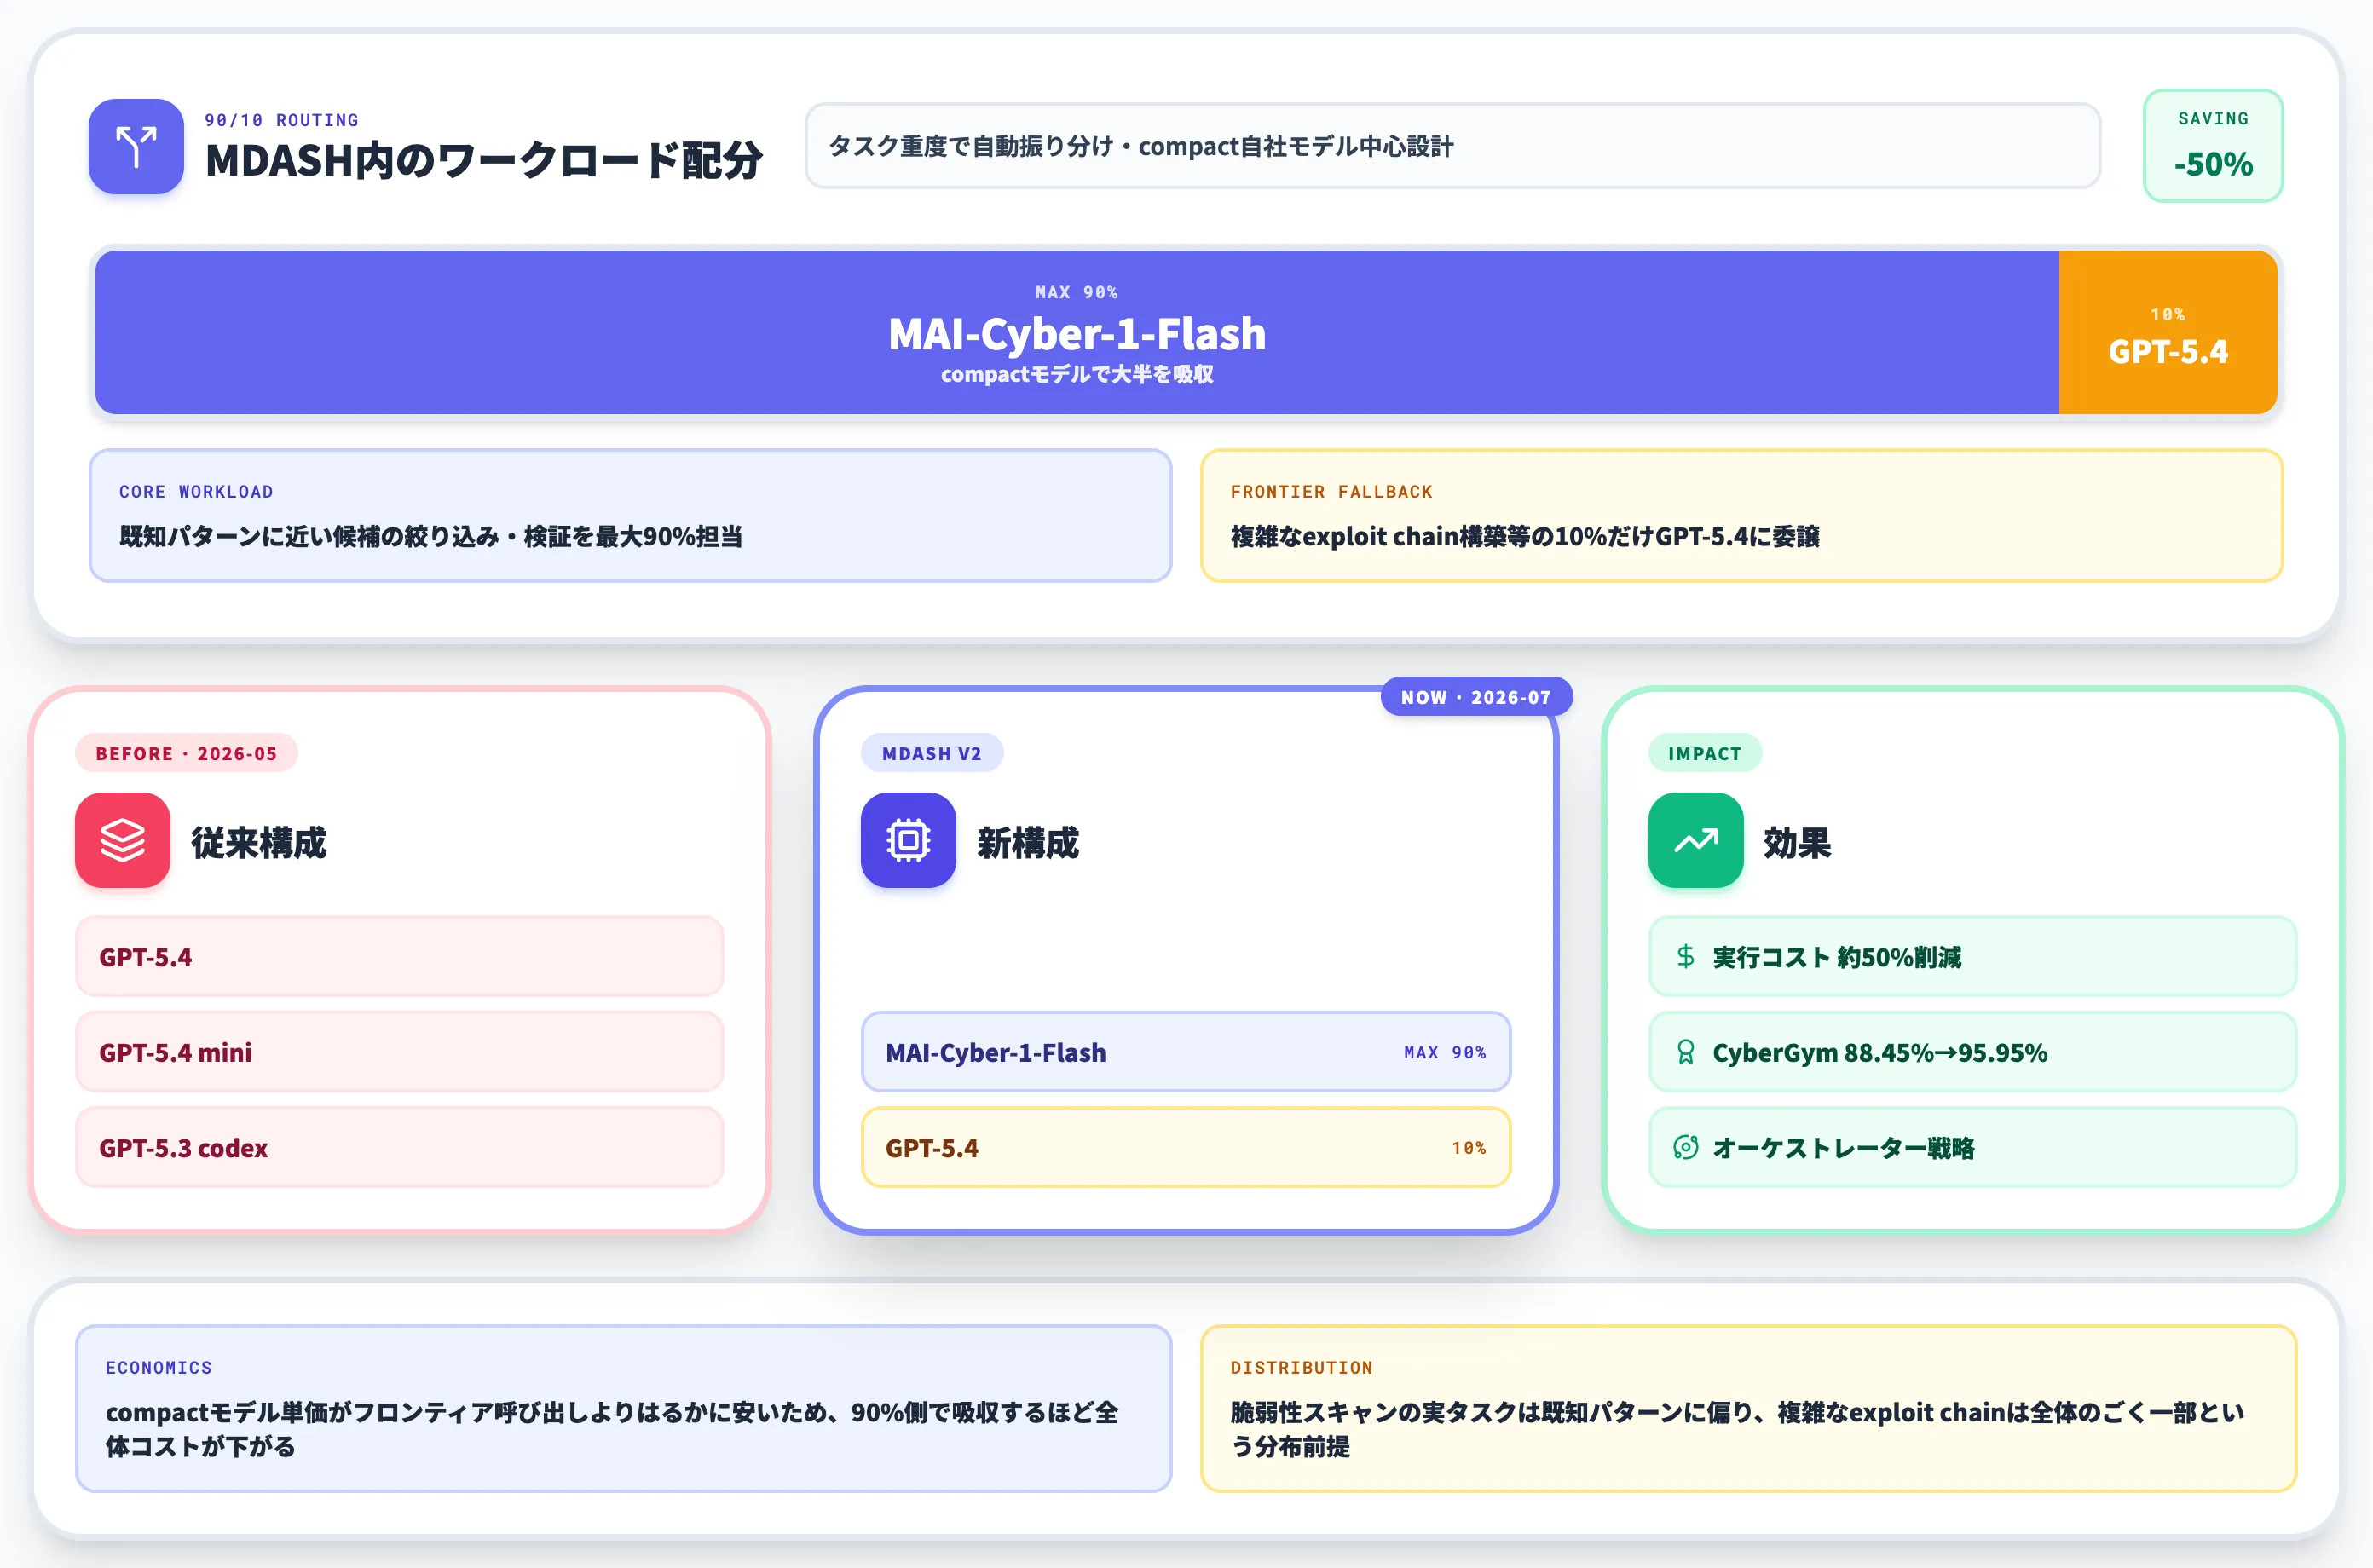Click the MDASH V2 tag

(x=932, y=753)
